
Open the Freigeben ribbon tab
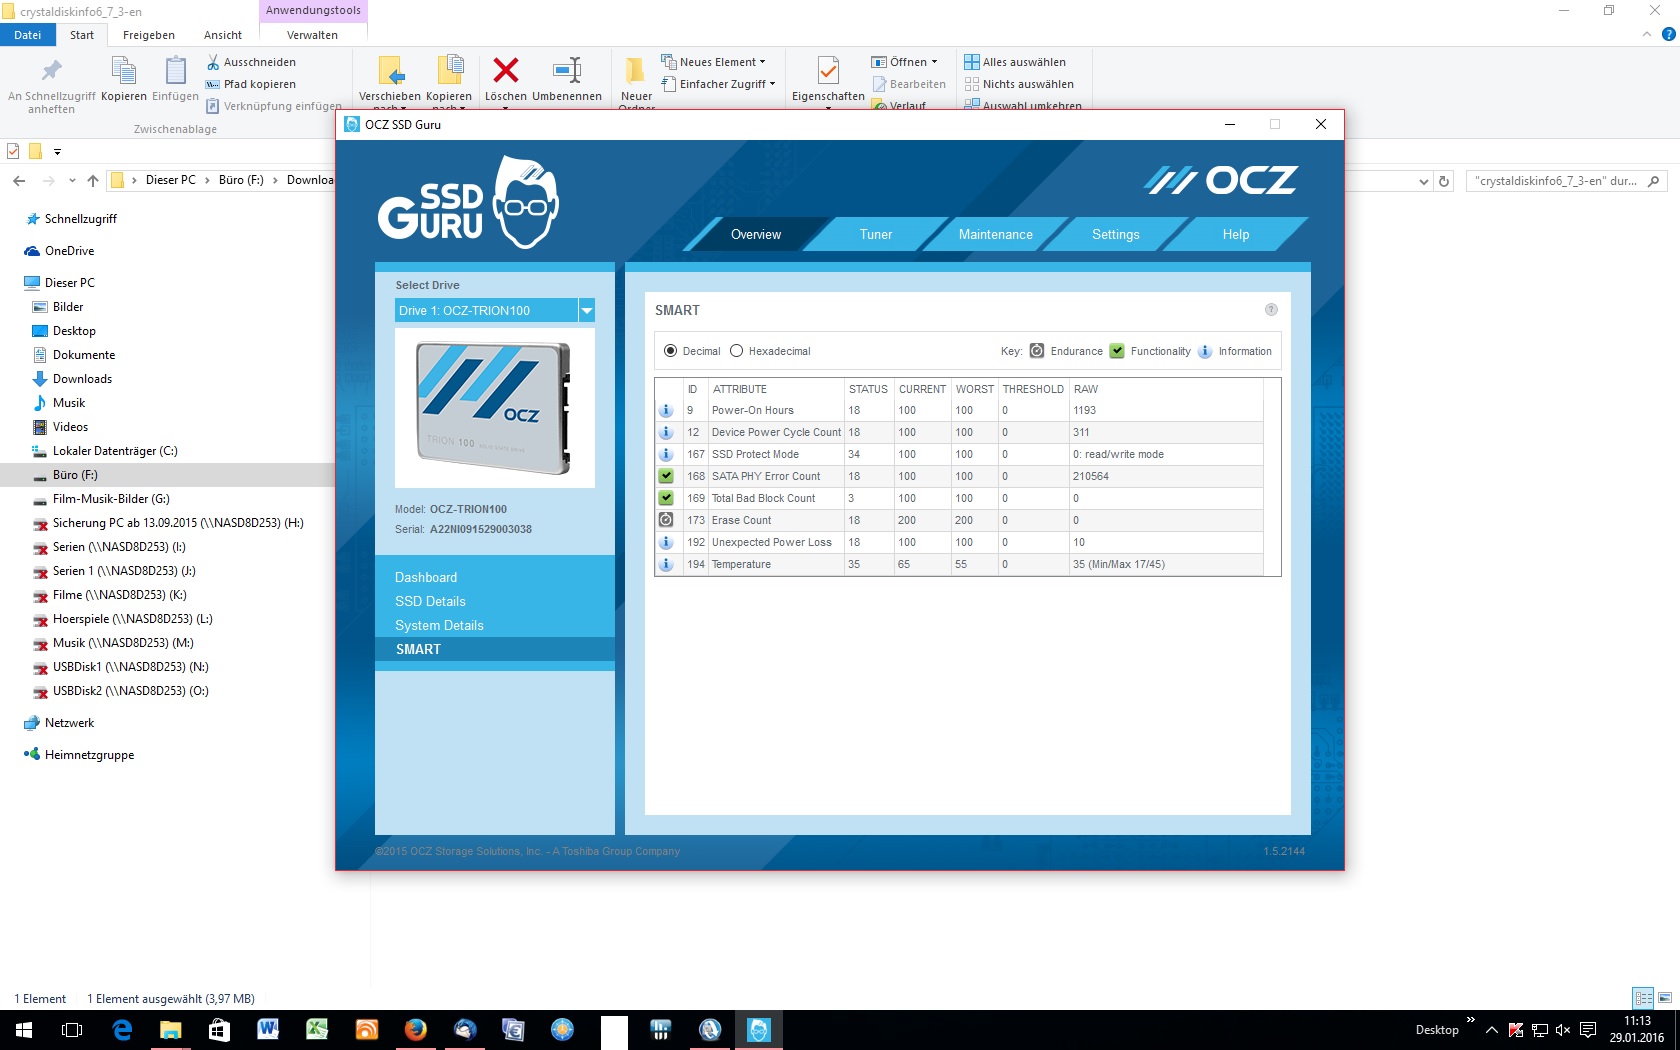coord(149,35)
